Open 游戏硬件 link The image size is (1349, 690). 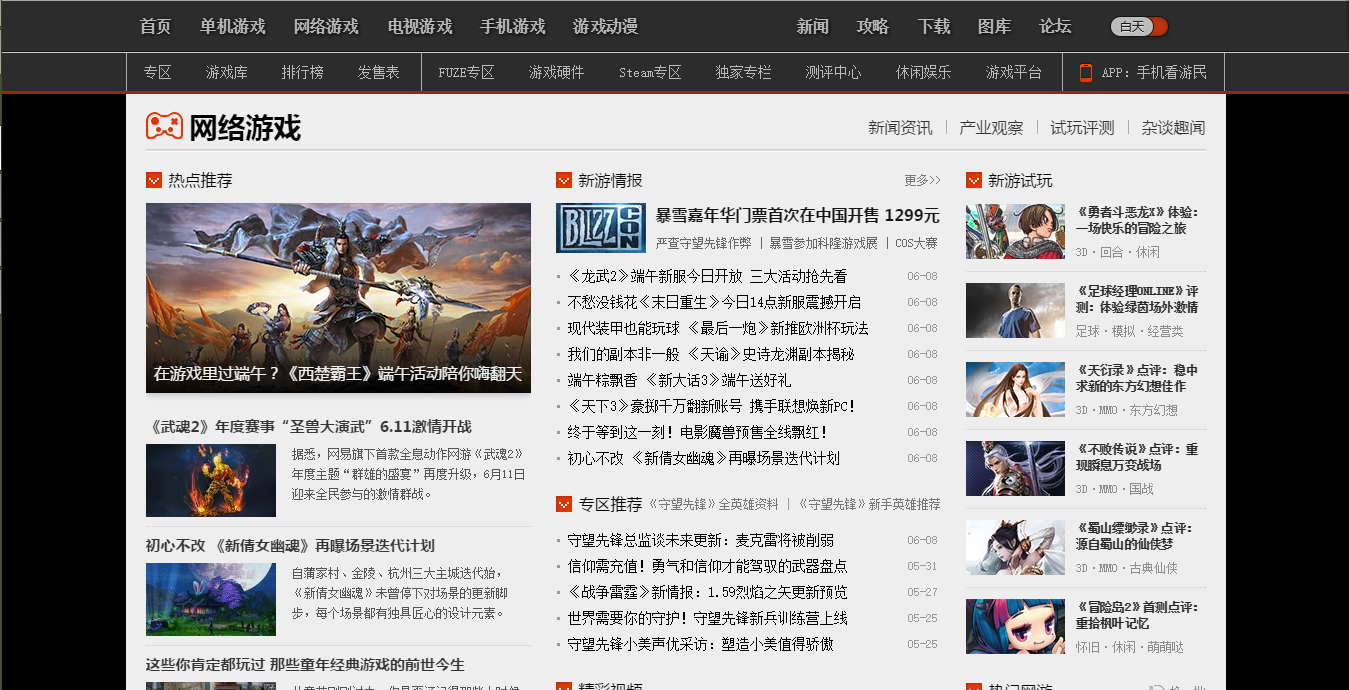(557, 72)
